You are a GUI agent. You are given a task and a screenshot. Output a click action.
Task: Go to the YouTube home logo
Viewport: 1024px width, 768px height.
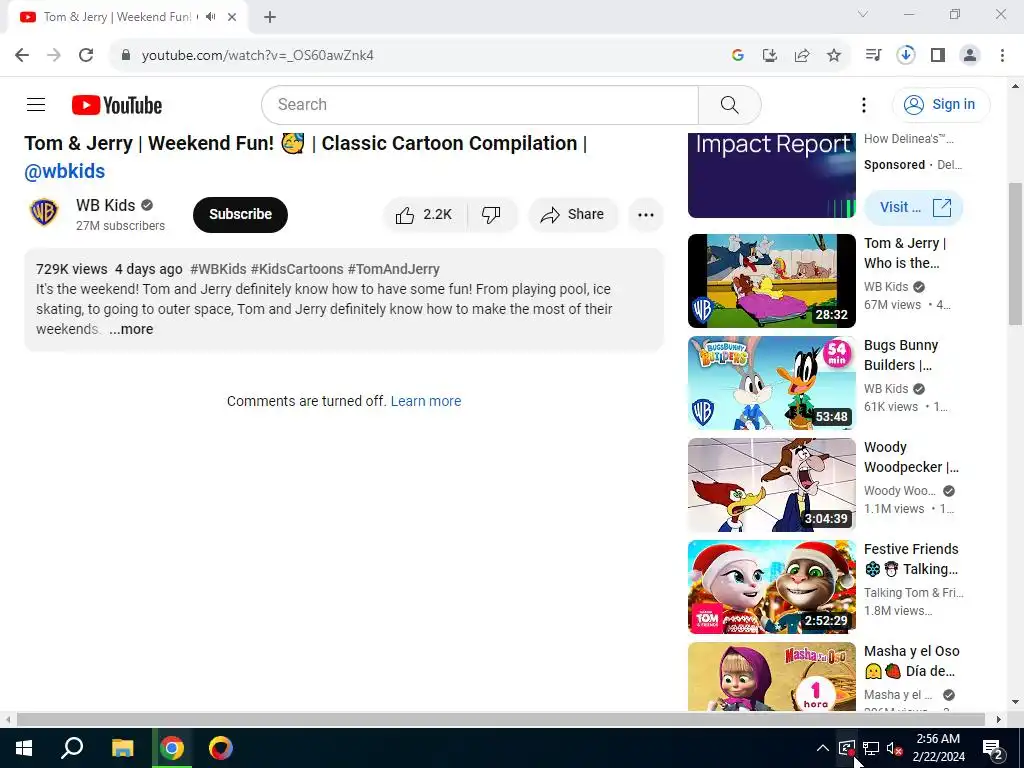pos(117,105)
